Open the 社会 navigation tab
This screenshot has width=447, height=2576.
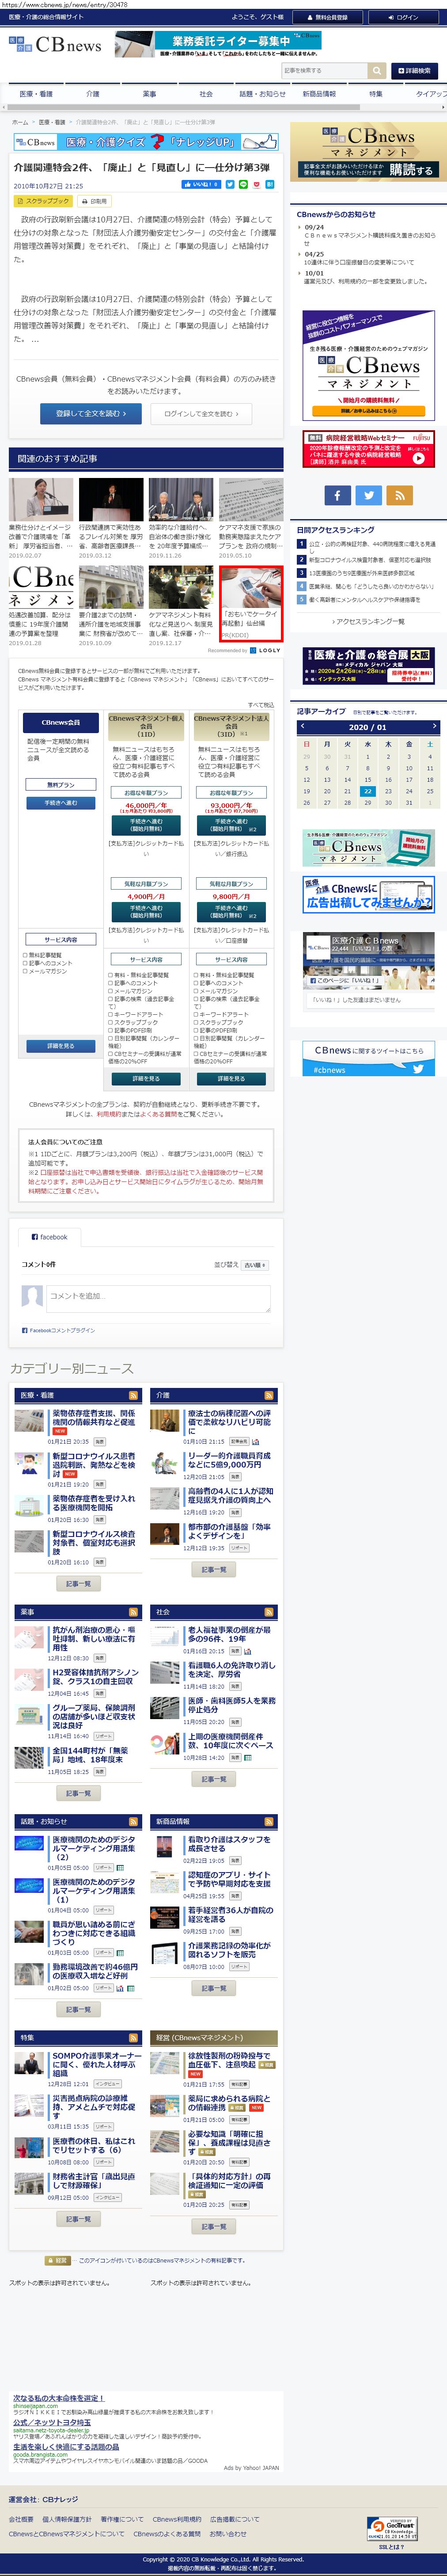click(206, 94)
